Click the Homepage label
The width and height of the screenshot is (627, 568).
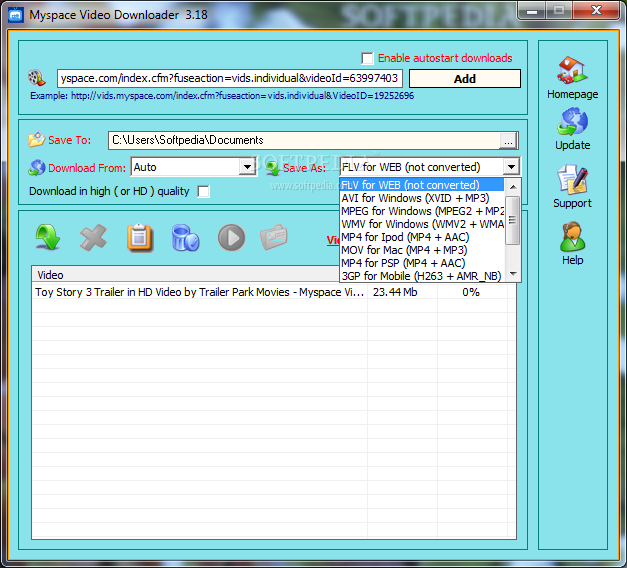tap(572, 94)
